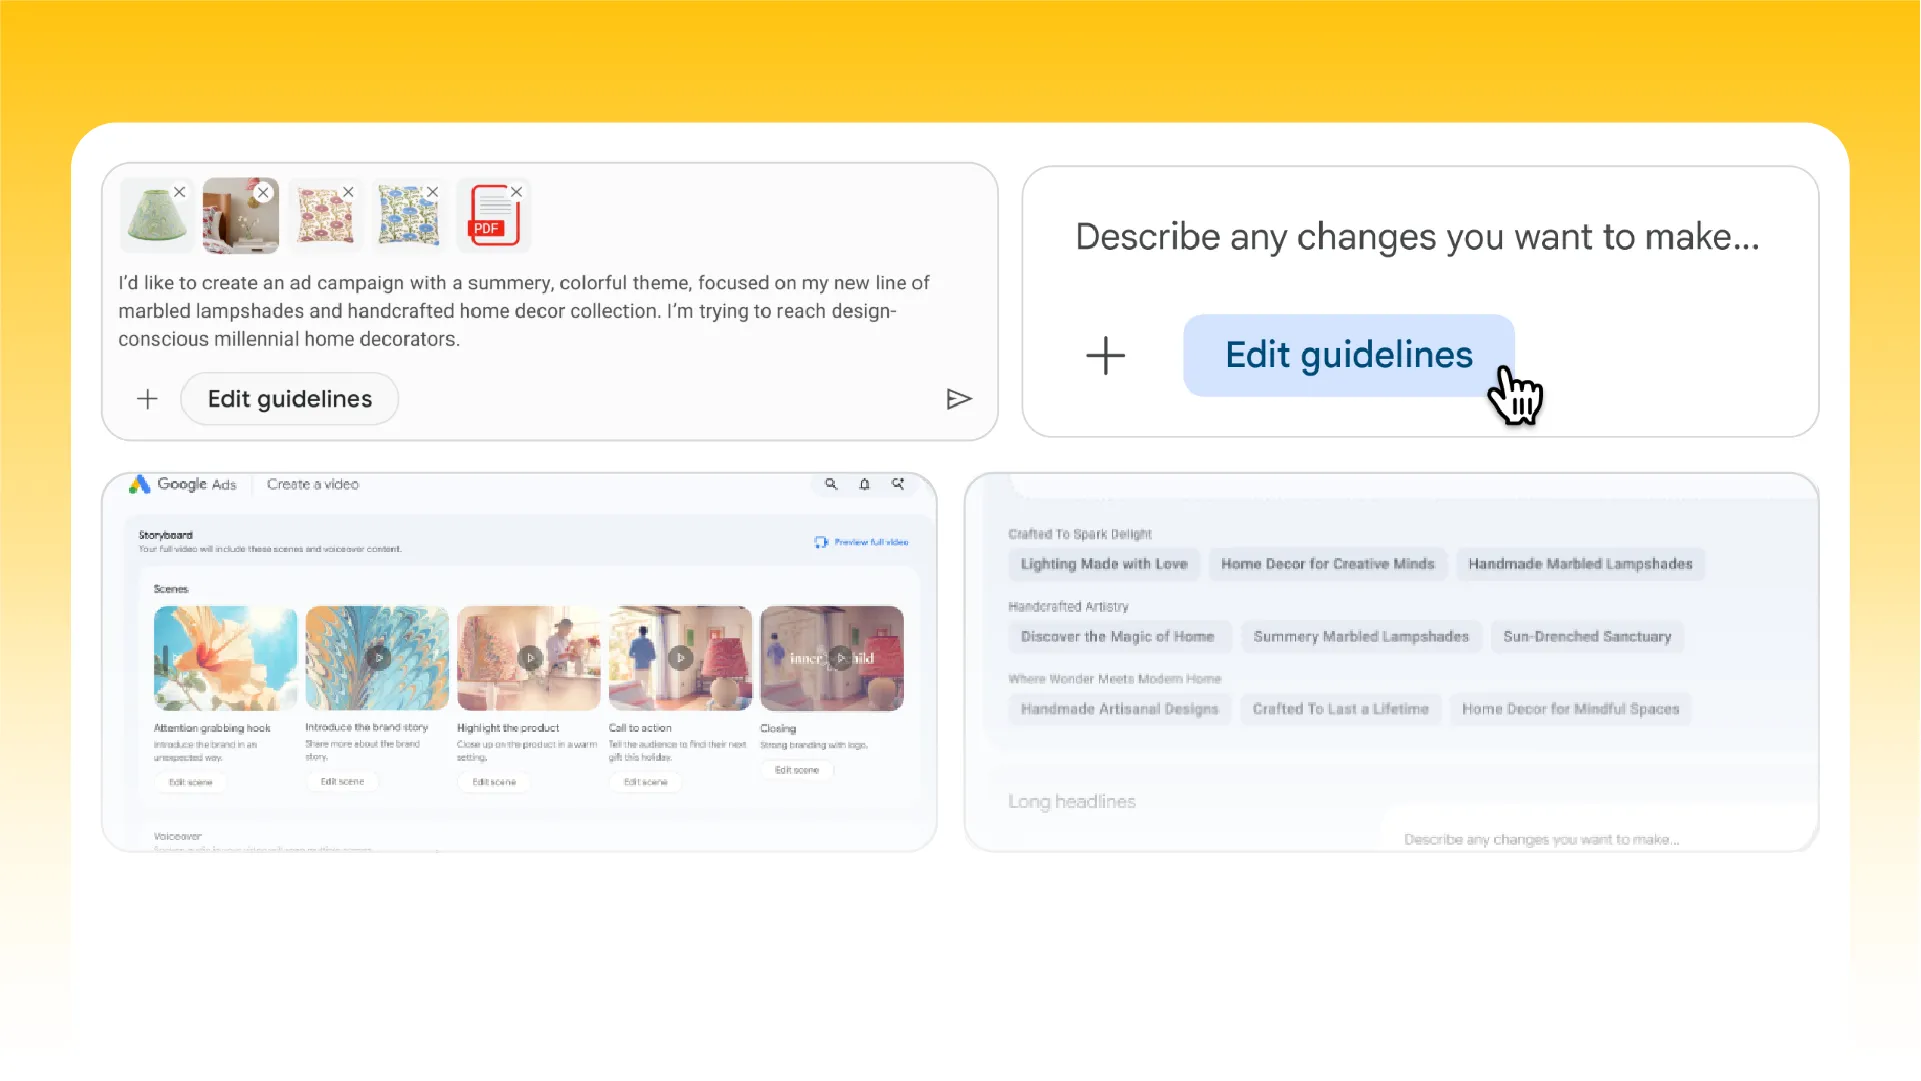Image resolution: width=1921 pixels, height=1081 pixels.
Task: Play the Closing scene video
Action: tap(832, 658)
